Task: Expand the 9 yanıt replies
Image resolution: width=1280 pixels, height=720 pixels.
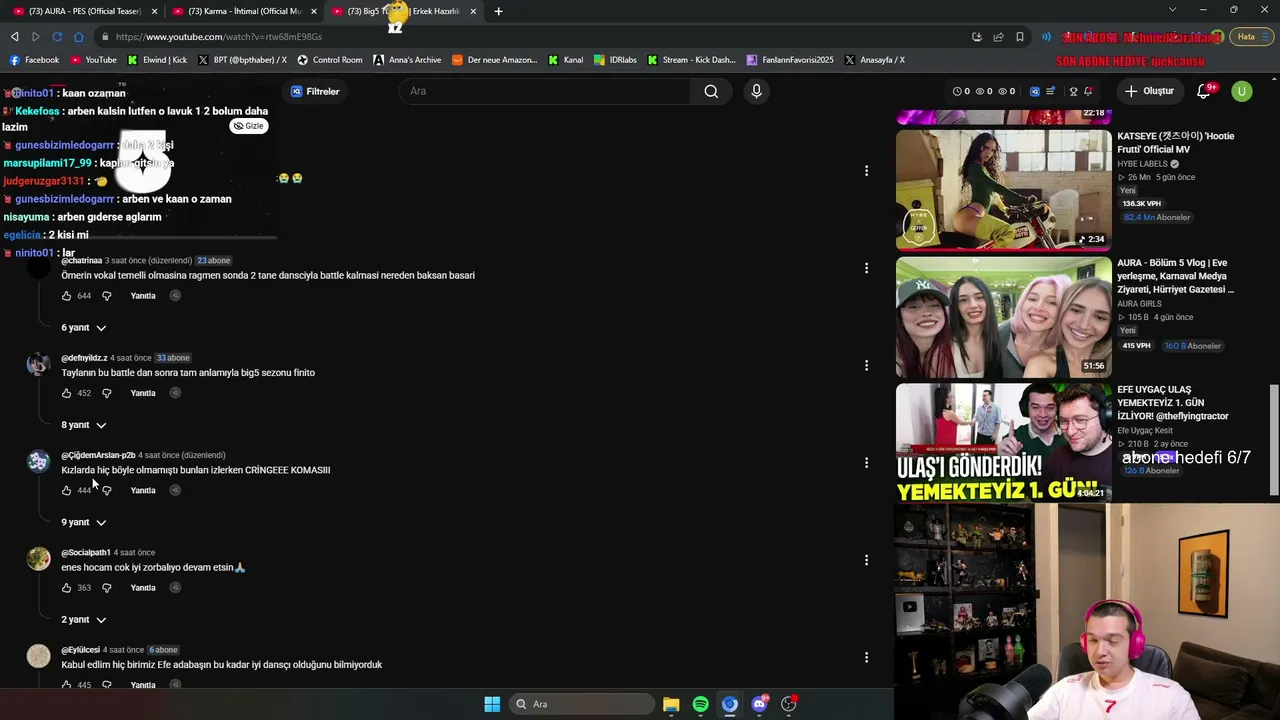Action: point(84,522)
